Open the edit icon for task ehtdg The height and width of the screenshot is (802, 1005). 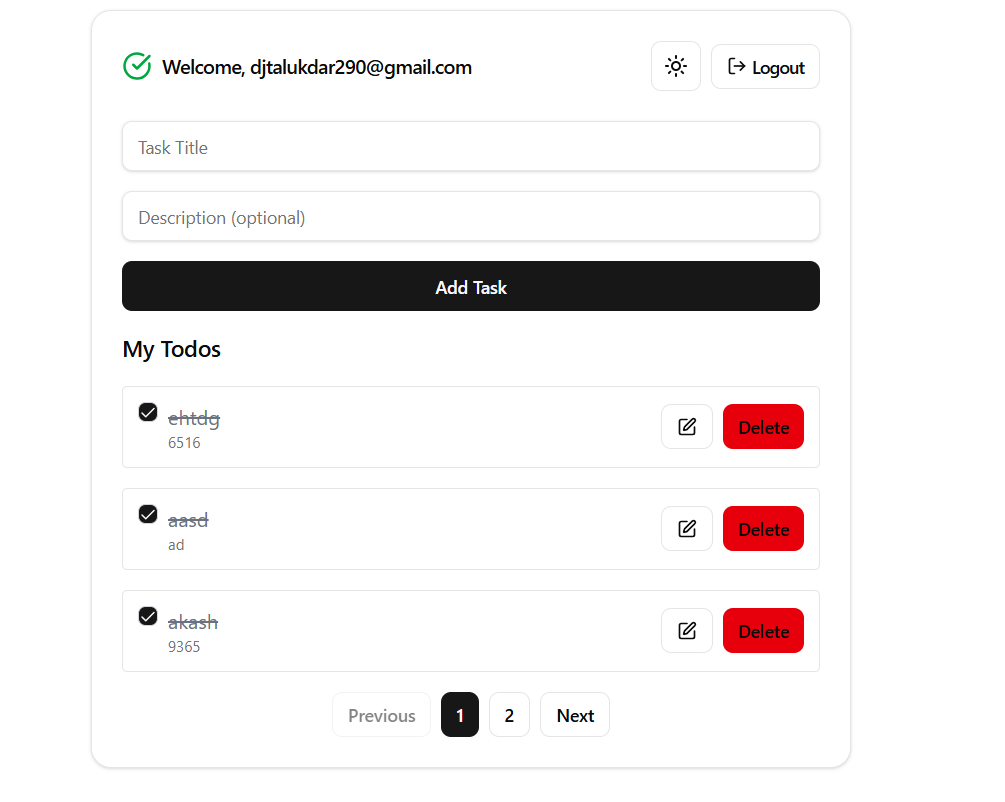pos(687,426)
